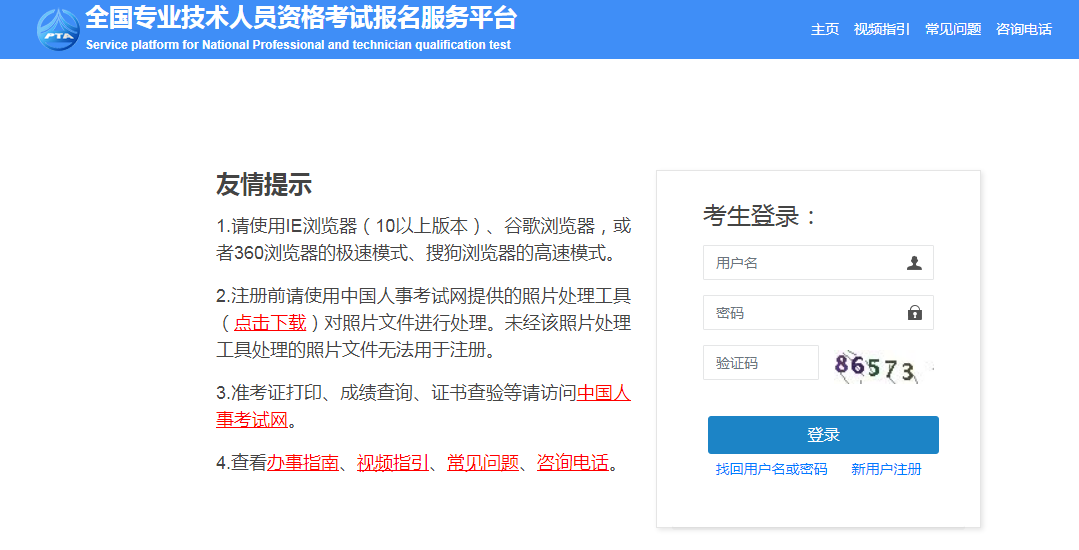1079x550 pixels.
Task: Click the PTA globe logo
Action: (58, 30)
